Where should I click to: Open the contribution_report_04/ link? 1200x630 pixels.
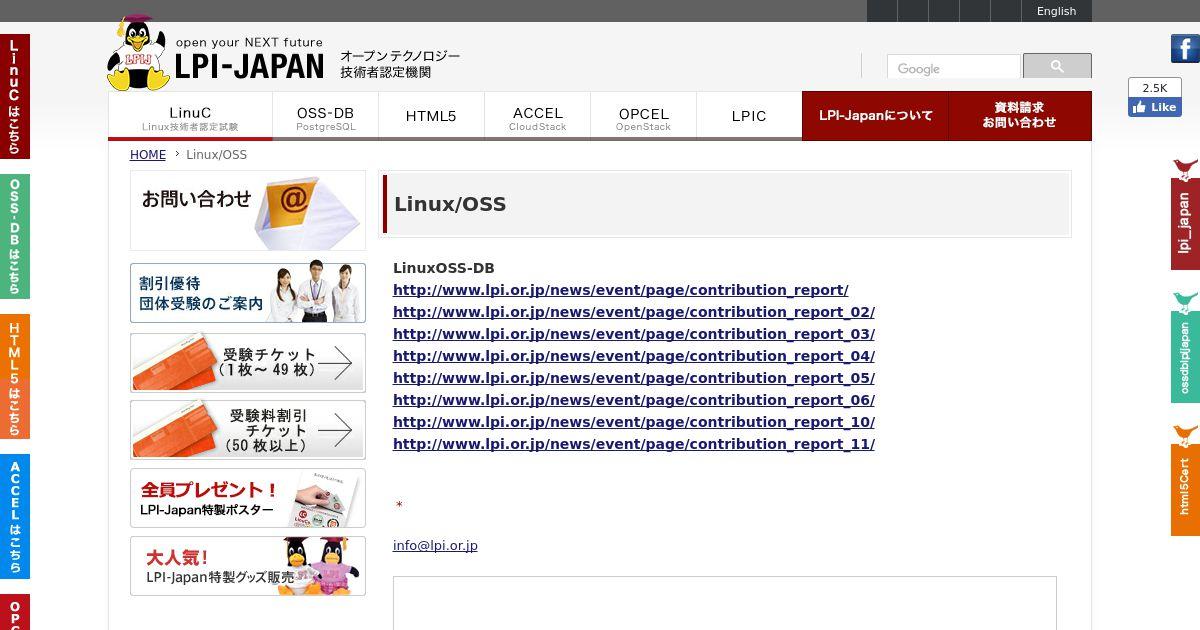[634, 356]
